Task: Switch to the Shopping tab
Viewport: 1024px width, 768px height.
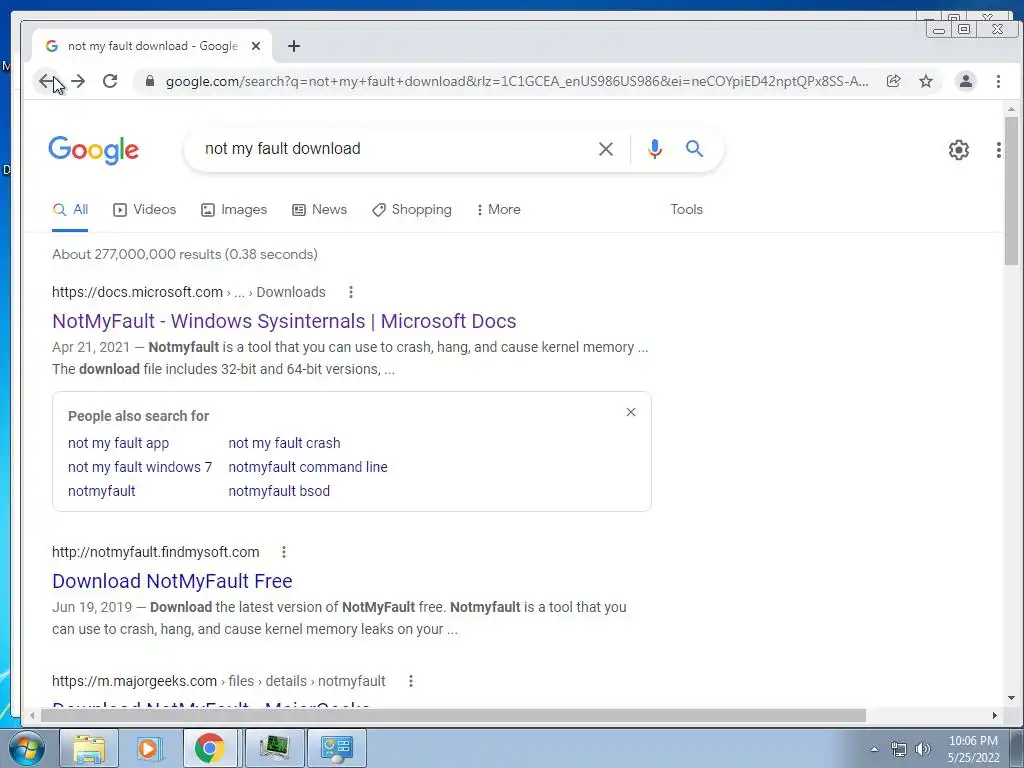Action: [x=411, y=210]
